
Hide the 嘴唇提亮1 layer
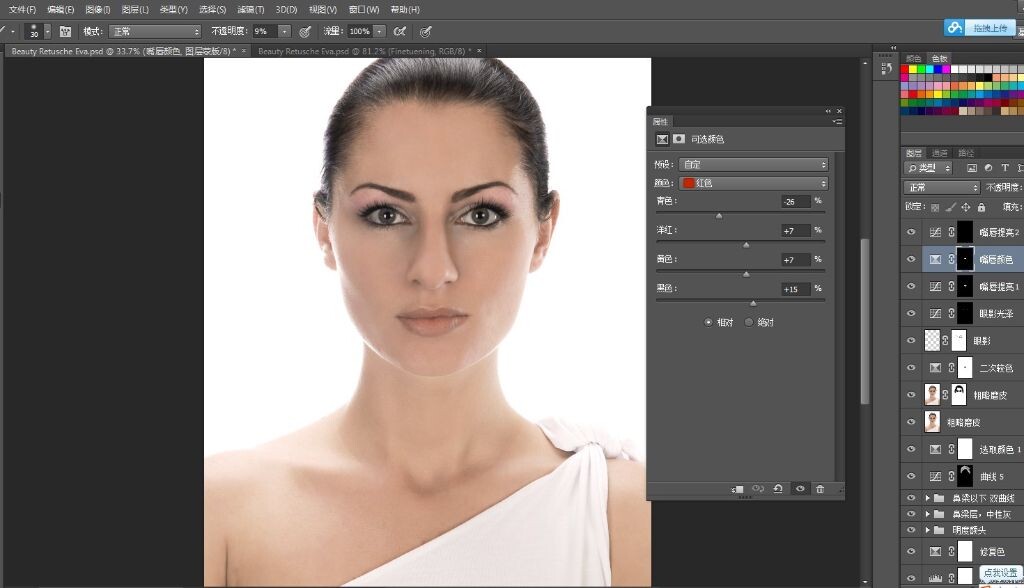(x=912, y=286)
